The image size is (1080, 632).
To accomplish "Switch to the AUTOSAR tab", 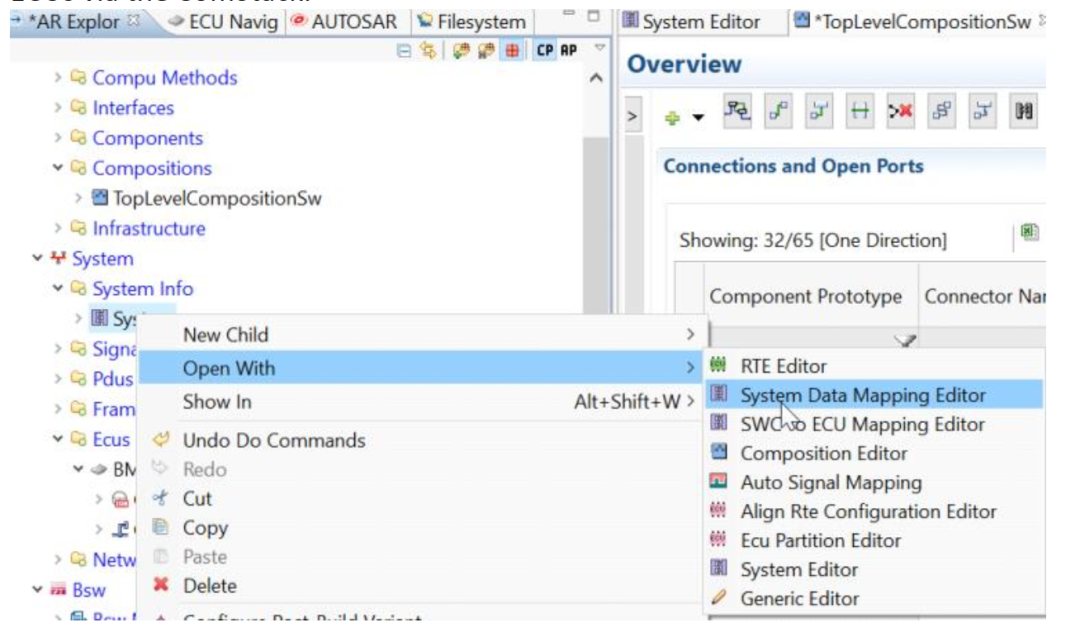I will point(344,22).
